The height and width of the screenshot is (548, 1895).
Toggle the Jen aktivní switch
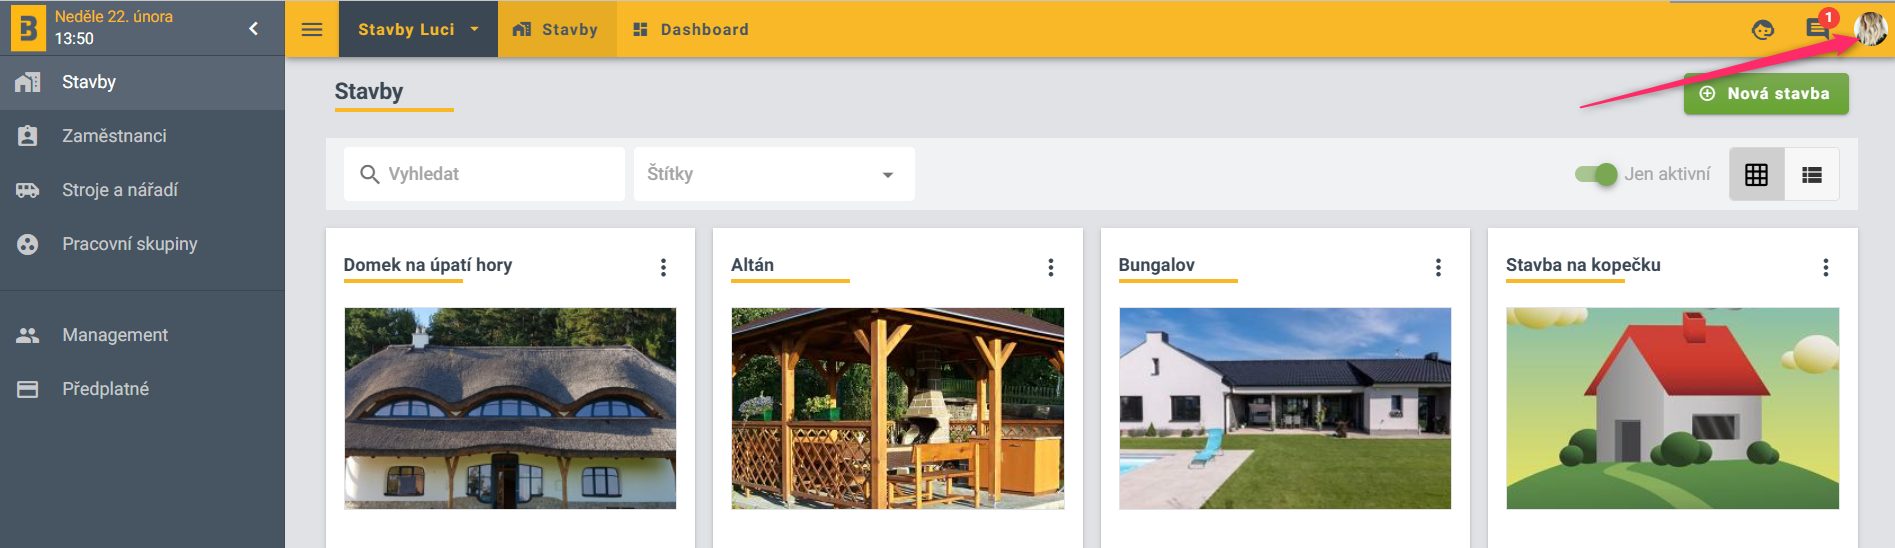[x=1596, y=174]
